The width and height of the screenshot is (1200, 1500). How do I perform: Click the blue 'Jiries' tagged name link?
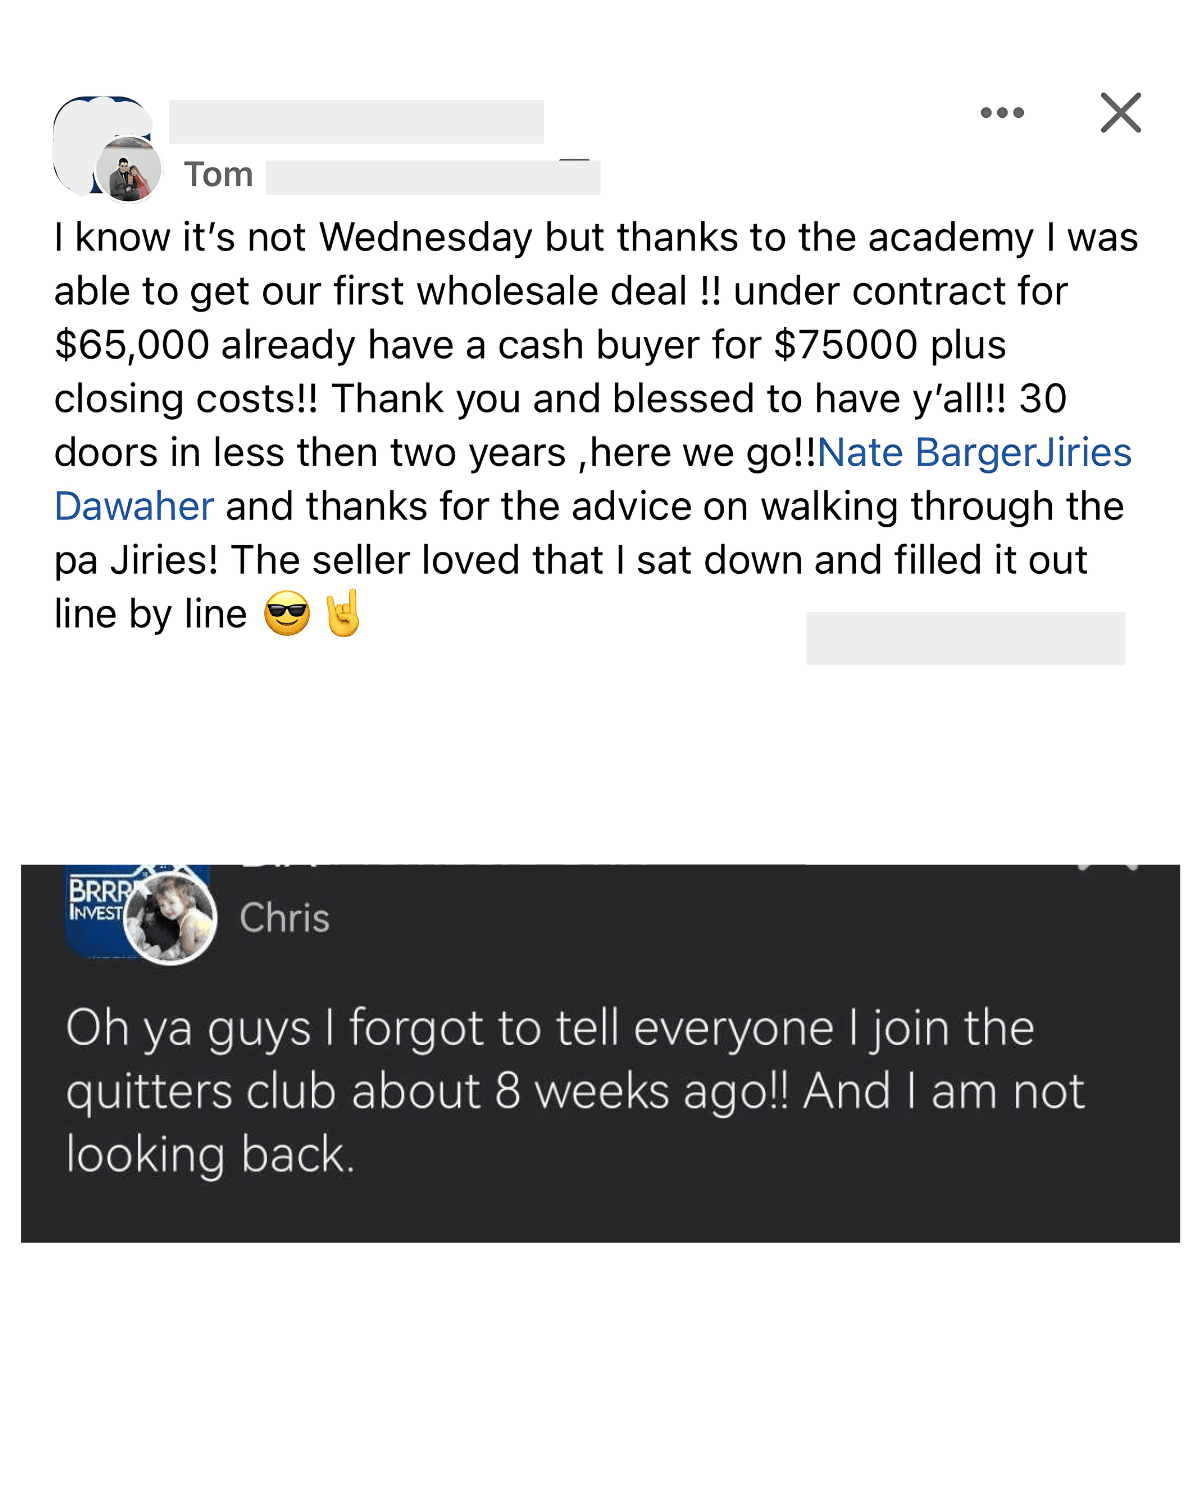coord(1083,453)
